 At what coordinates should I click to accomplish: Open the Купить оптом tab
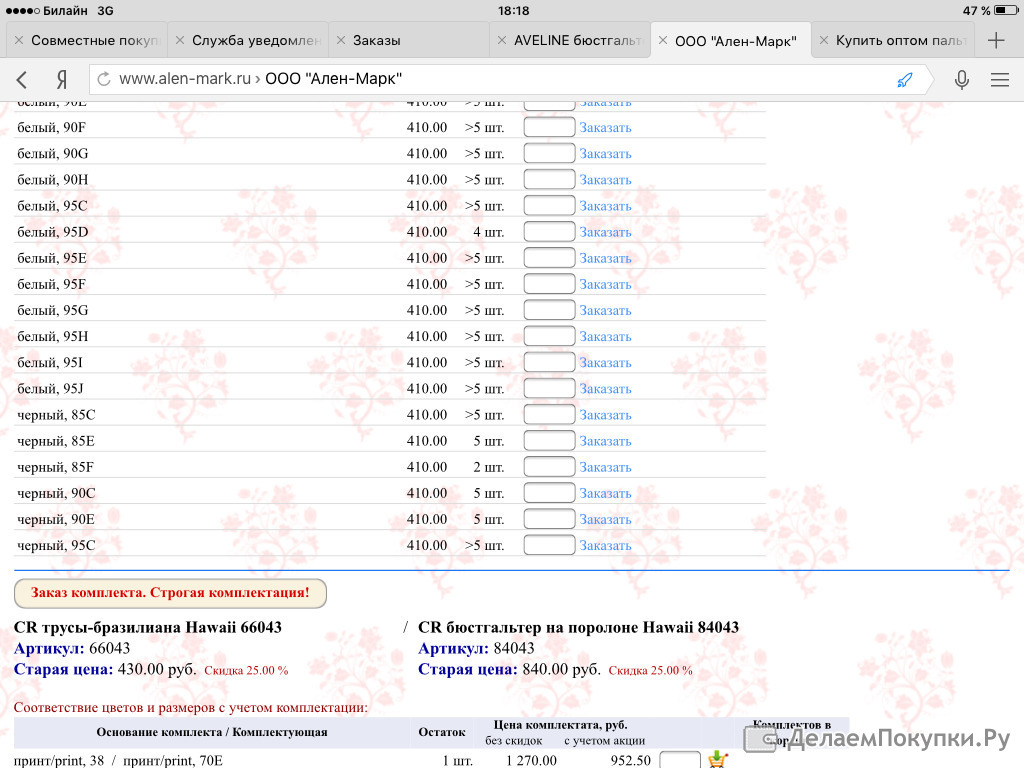(900, 41)
